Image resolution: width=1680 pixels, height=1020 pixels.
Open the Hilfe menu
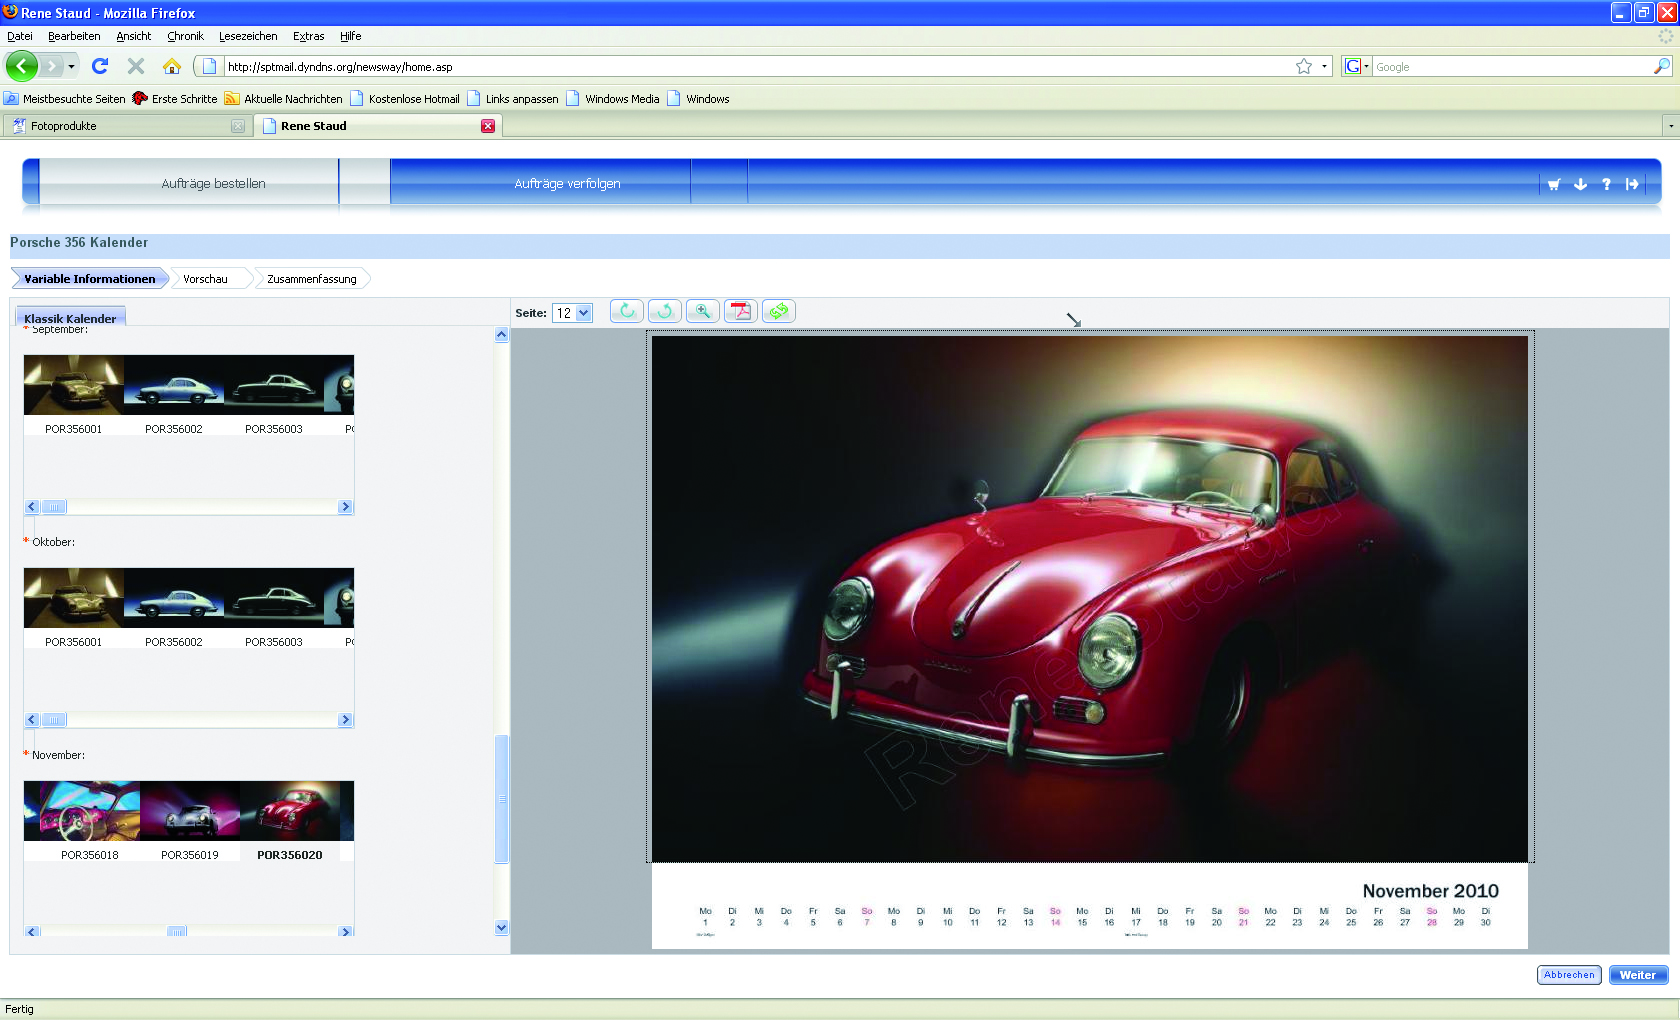350,36
